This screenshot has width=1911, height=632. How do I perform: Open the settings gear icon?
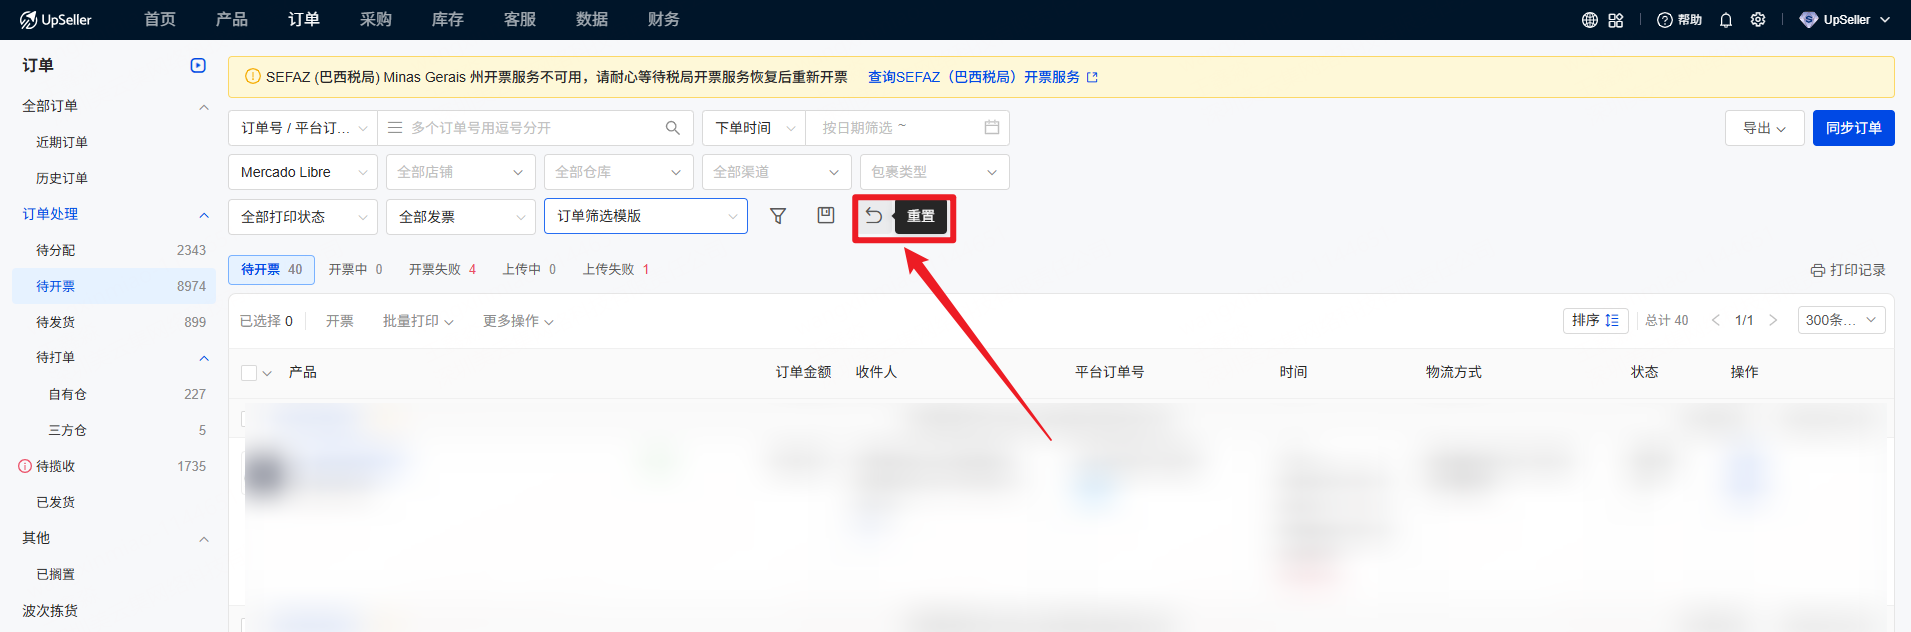1758,20
